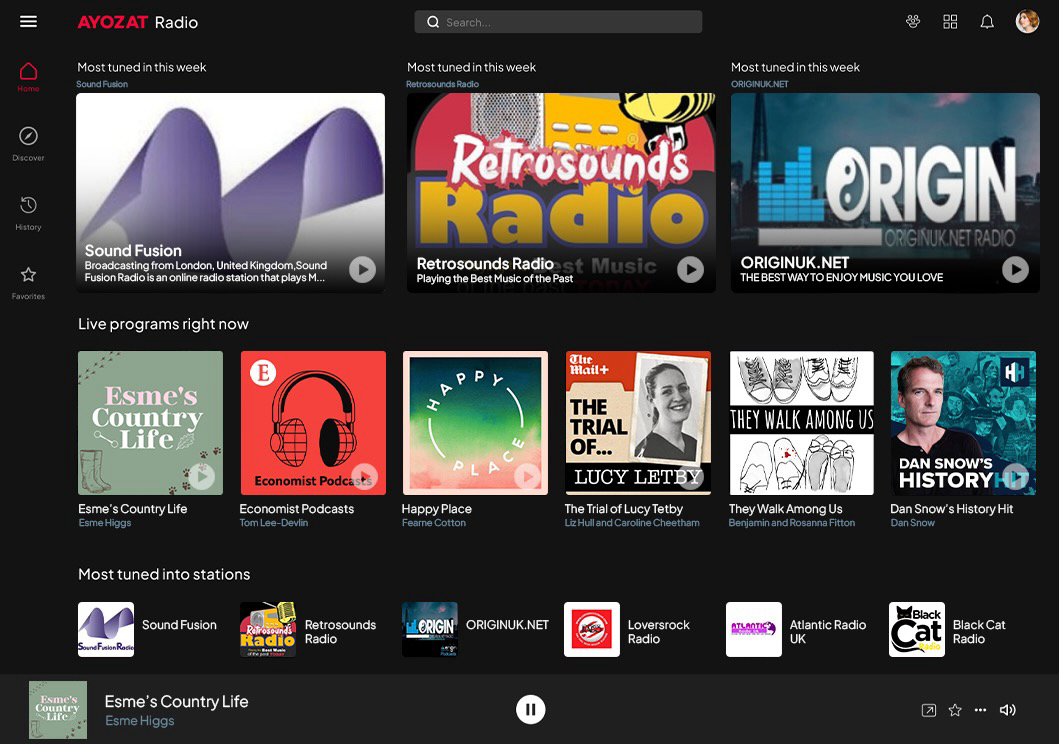This screenshot has height=744, width=1059.
Task: Open Atlantic Radio UK station logo
Action: pyautogui.click(x=754, y=629)
